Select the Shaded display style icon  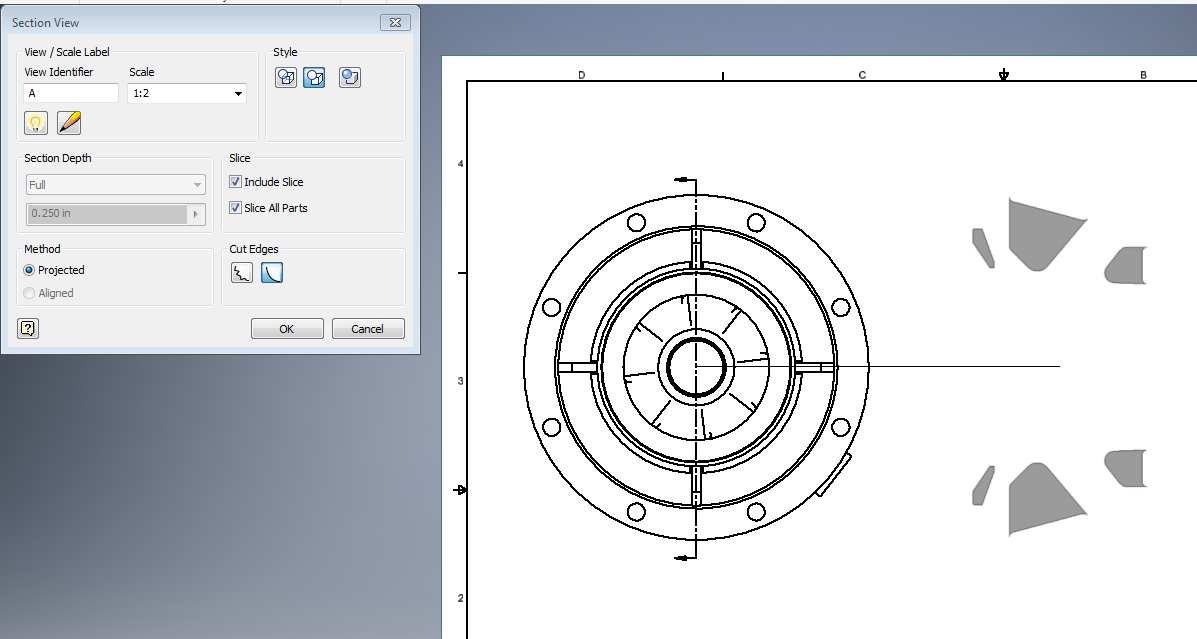click(349, 77)
